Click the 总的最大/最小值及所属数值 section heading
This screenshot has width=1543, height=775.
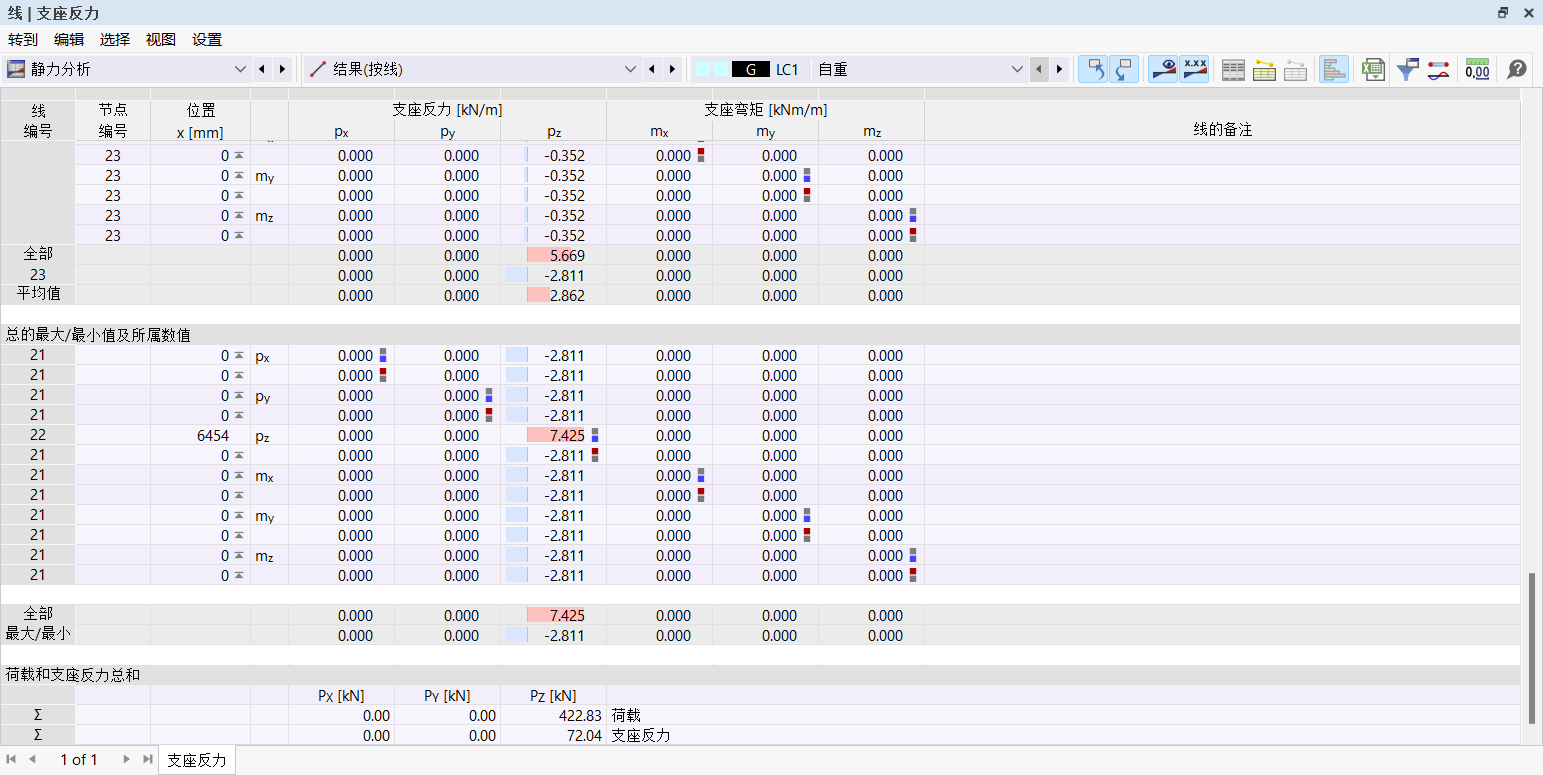point(98,335)
